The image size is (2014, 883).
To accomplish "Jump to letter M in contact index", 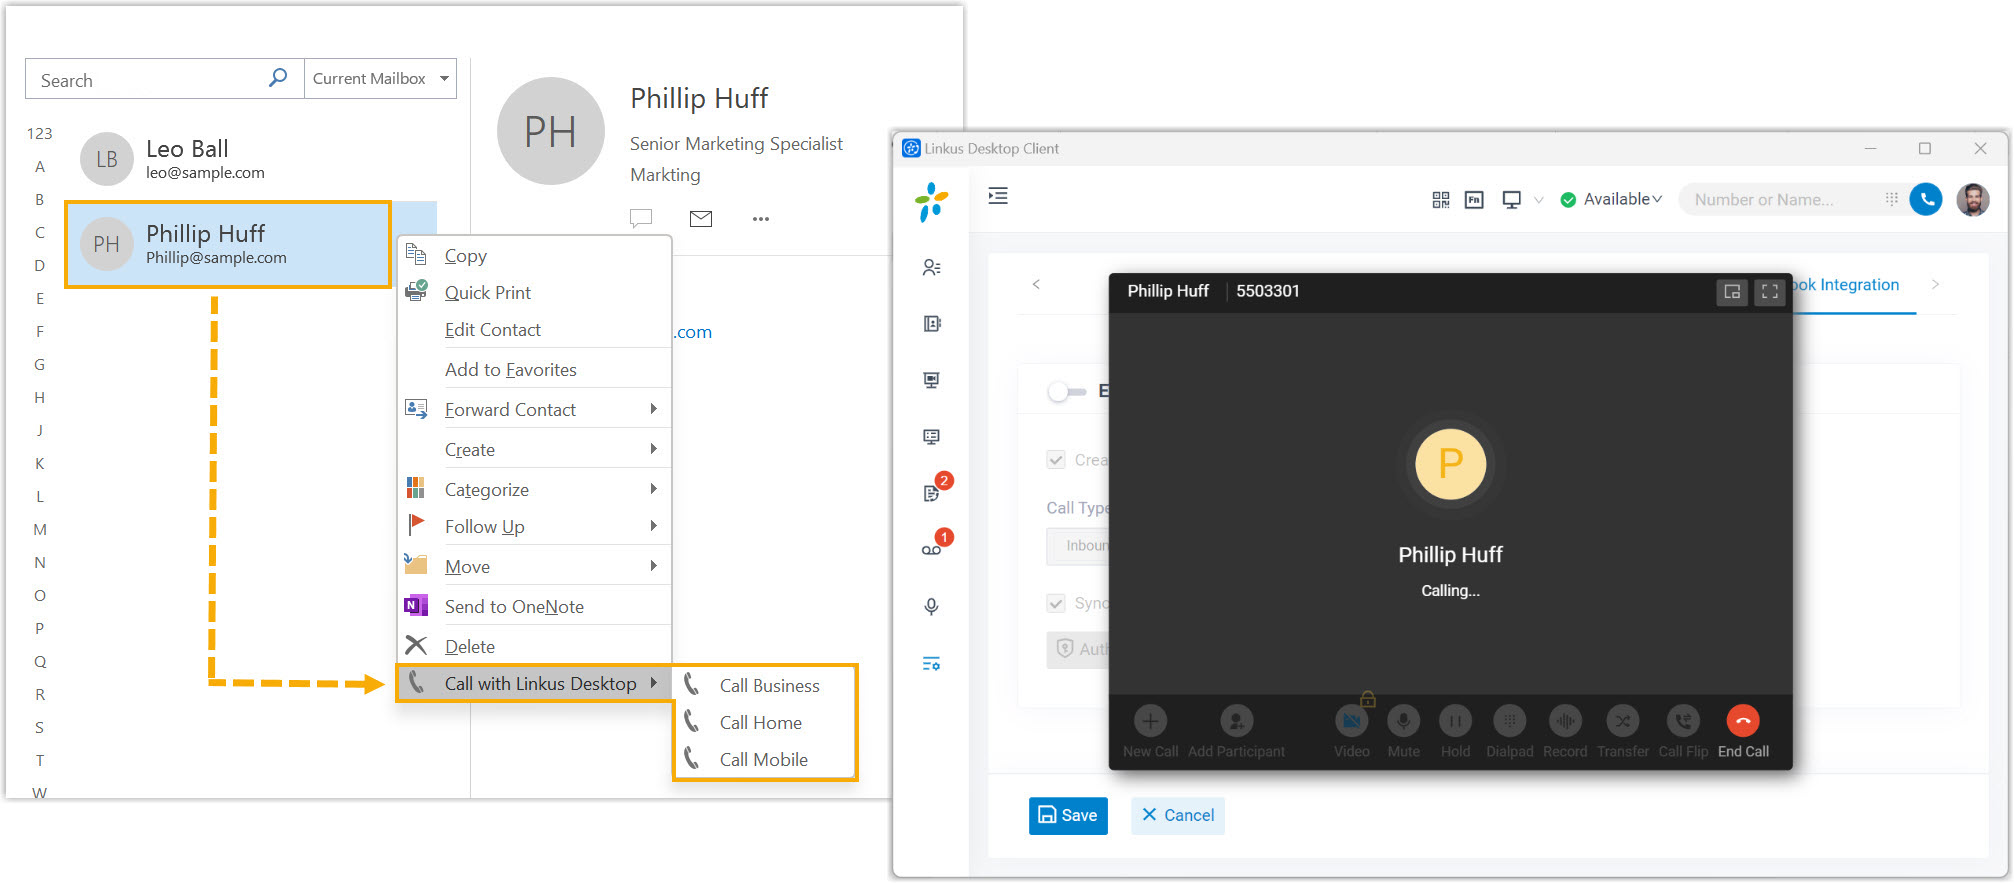I will 40,530.
